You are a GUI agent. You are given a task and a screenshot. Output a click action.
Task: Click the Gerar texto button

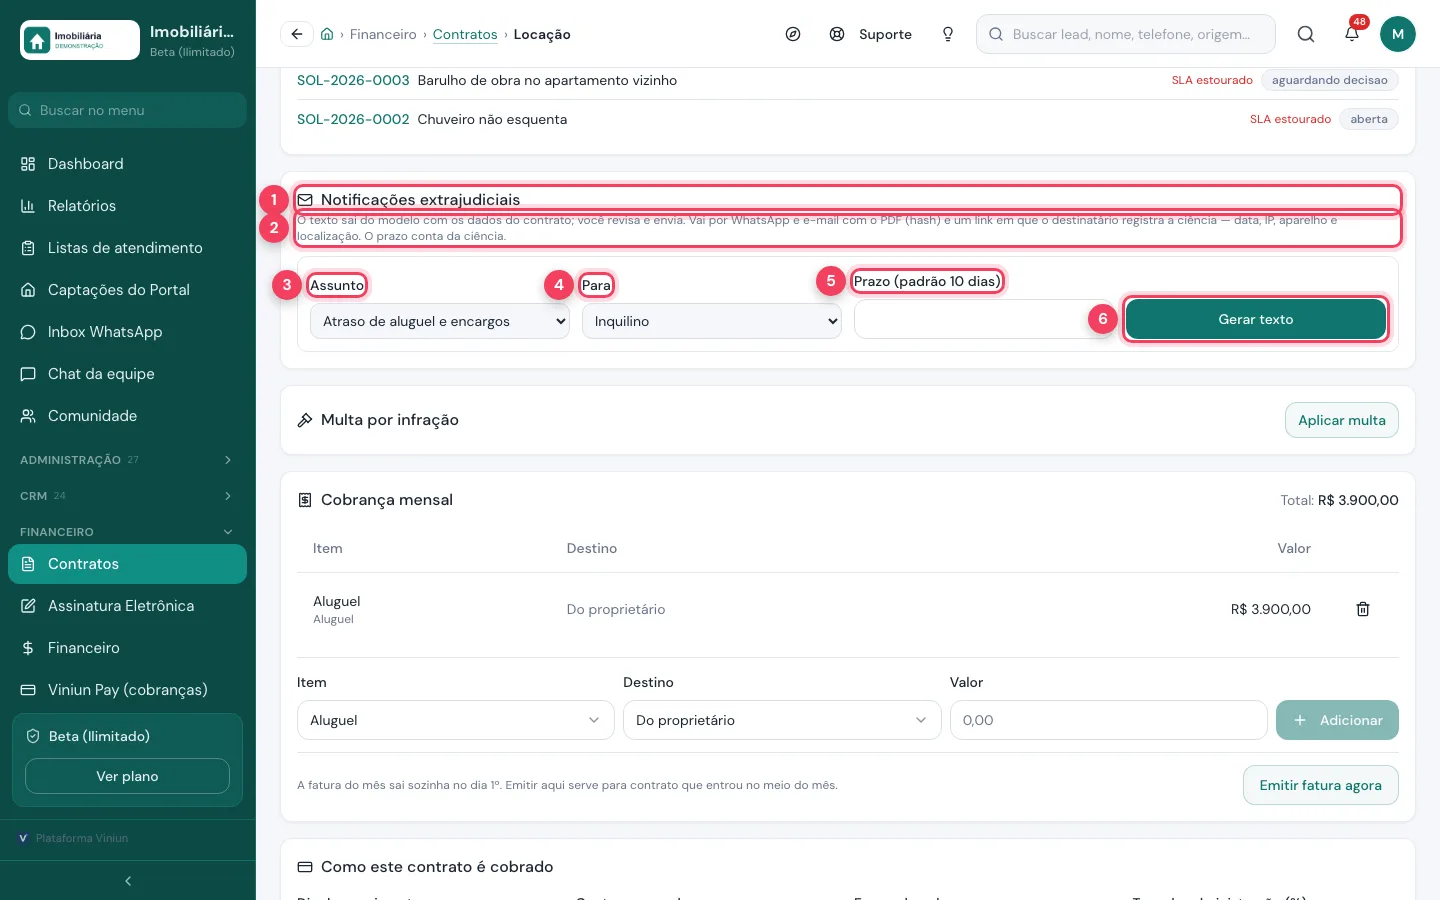pos(1256,319)
